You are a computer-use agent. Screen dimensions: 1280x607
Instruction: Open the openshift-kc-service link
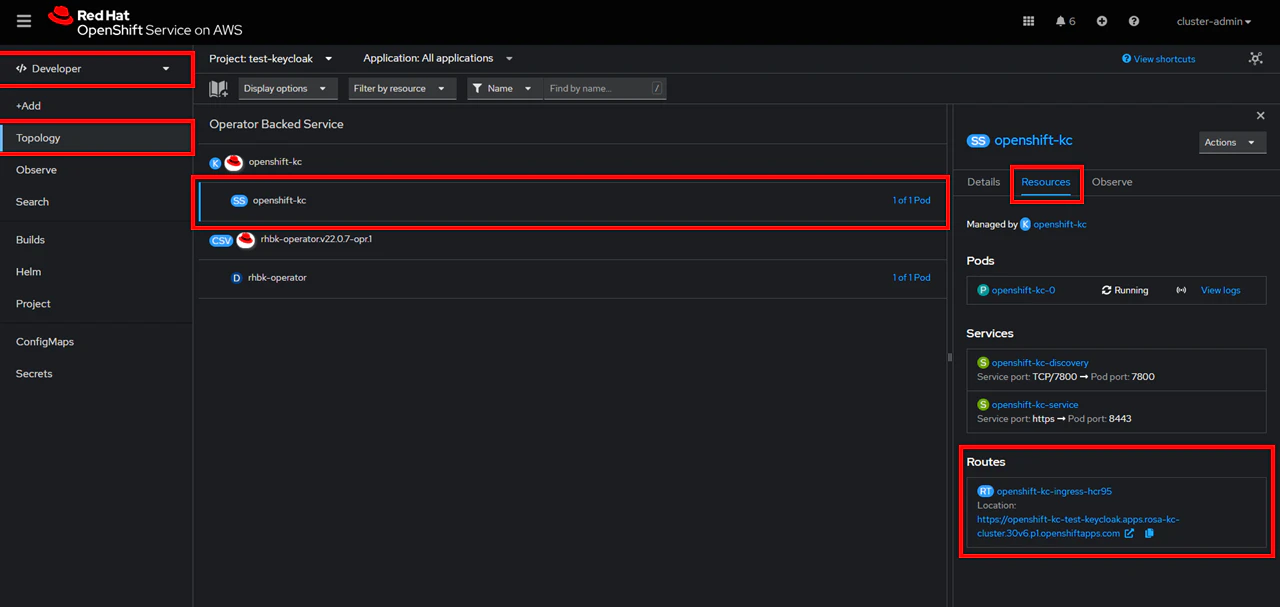(1035, 405)
